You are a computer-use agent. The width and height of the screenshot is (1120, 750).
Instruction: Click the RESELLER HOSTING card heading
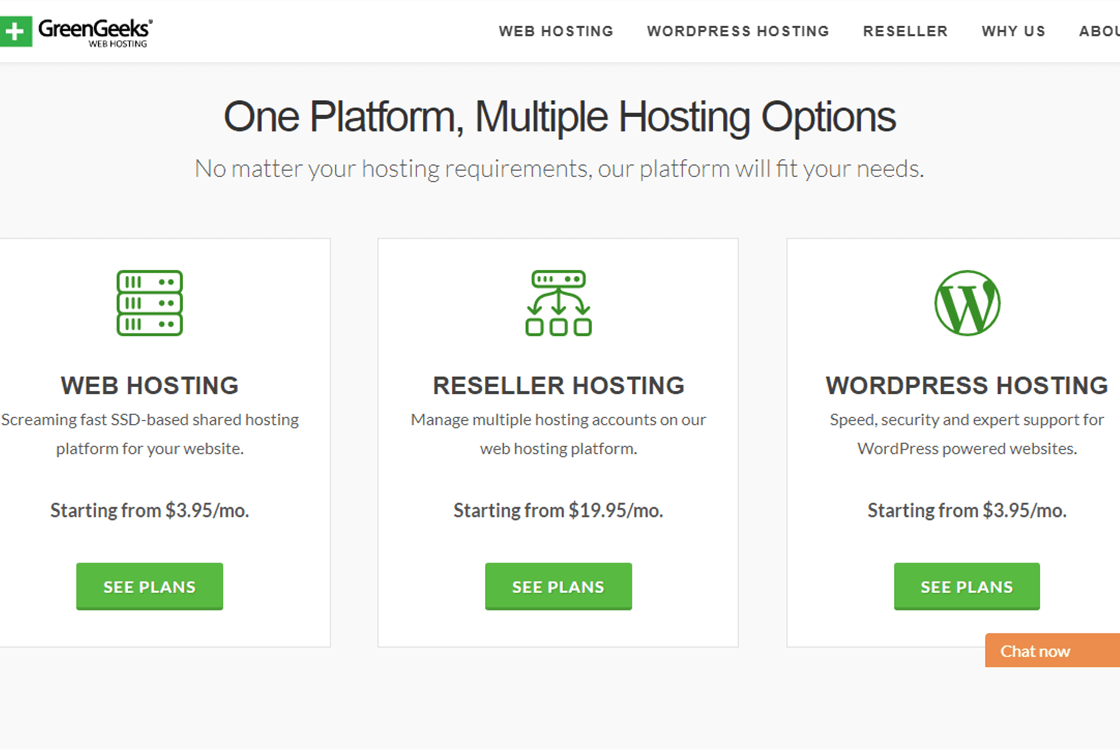coord(558,386)
